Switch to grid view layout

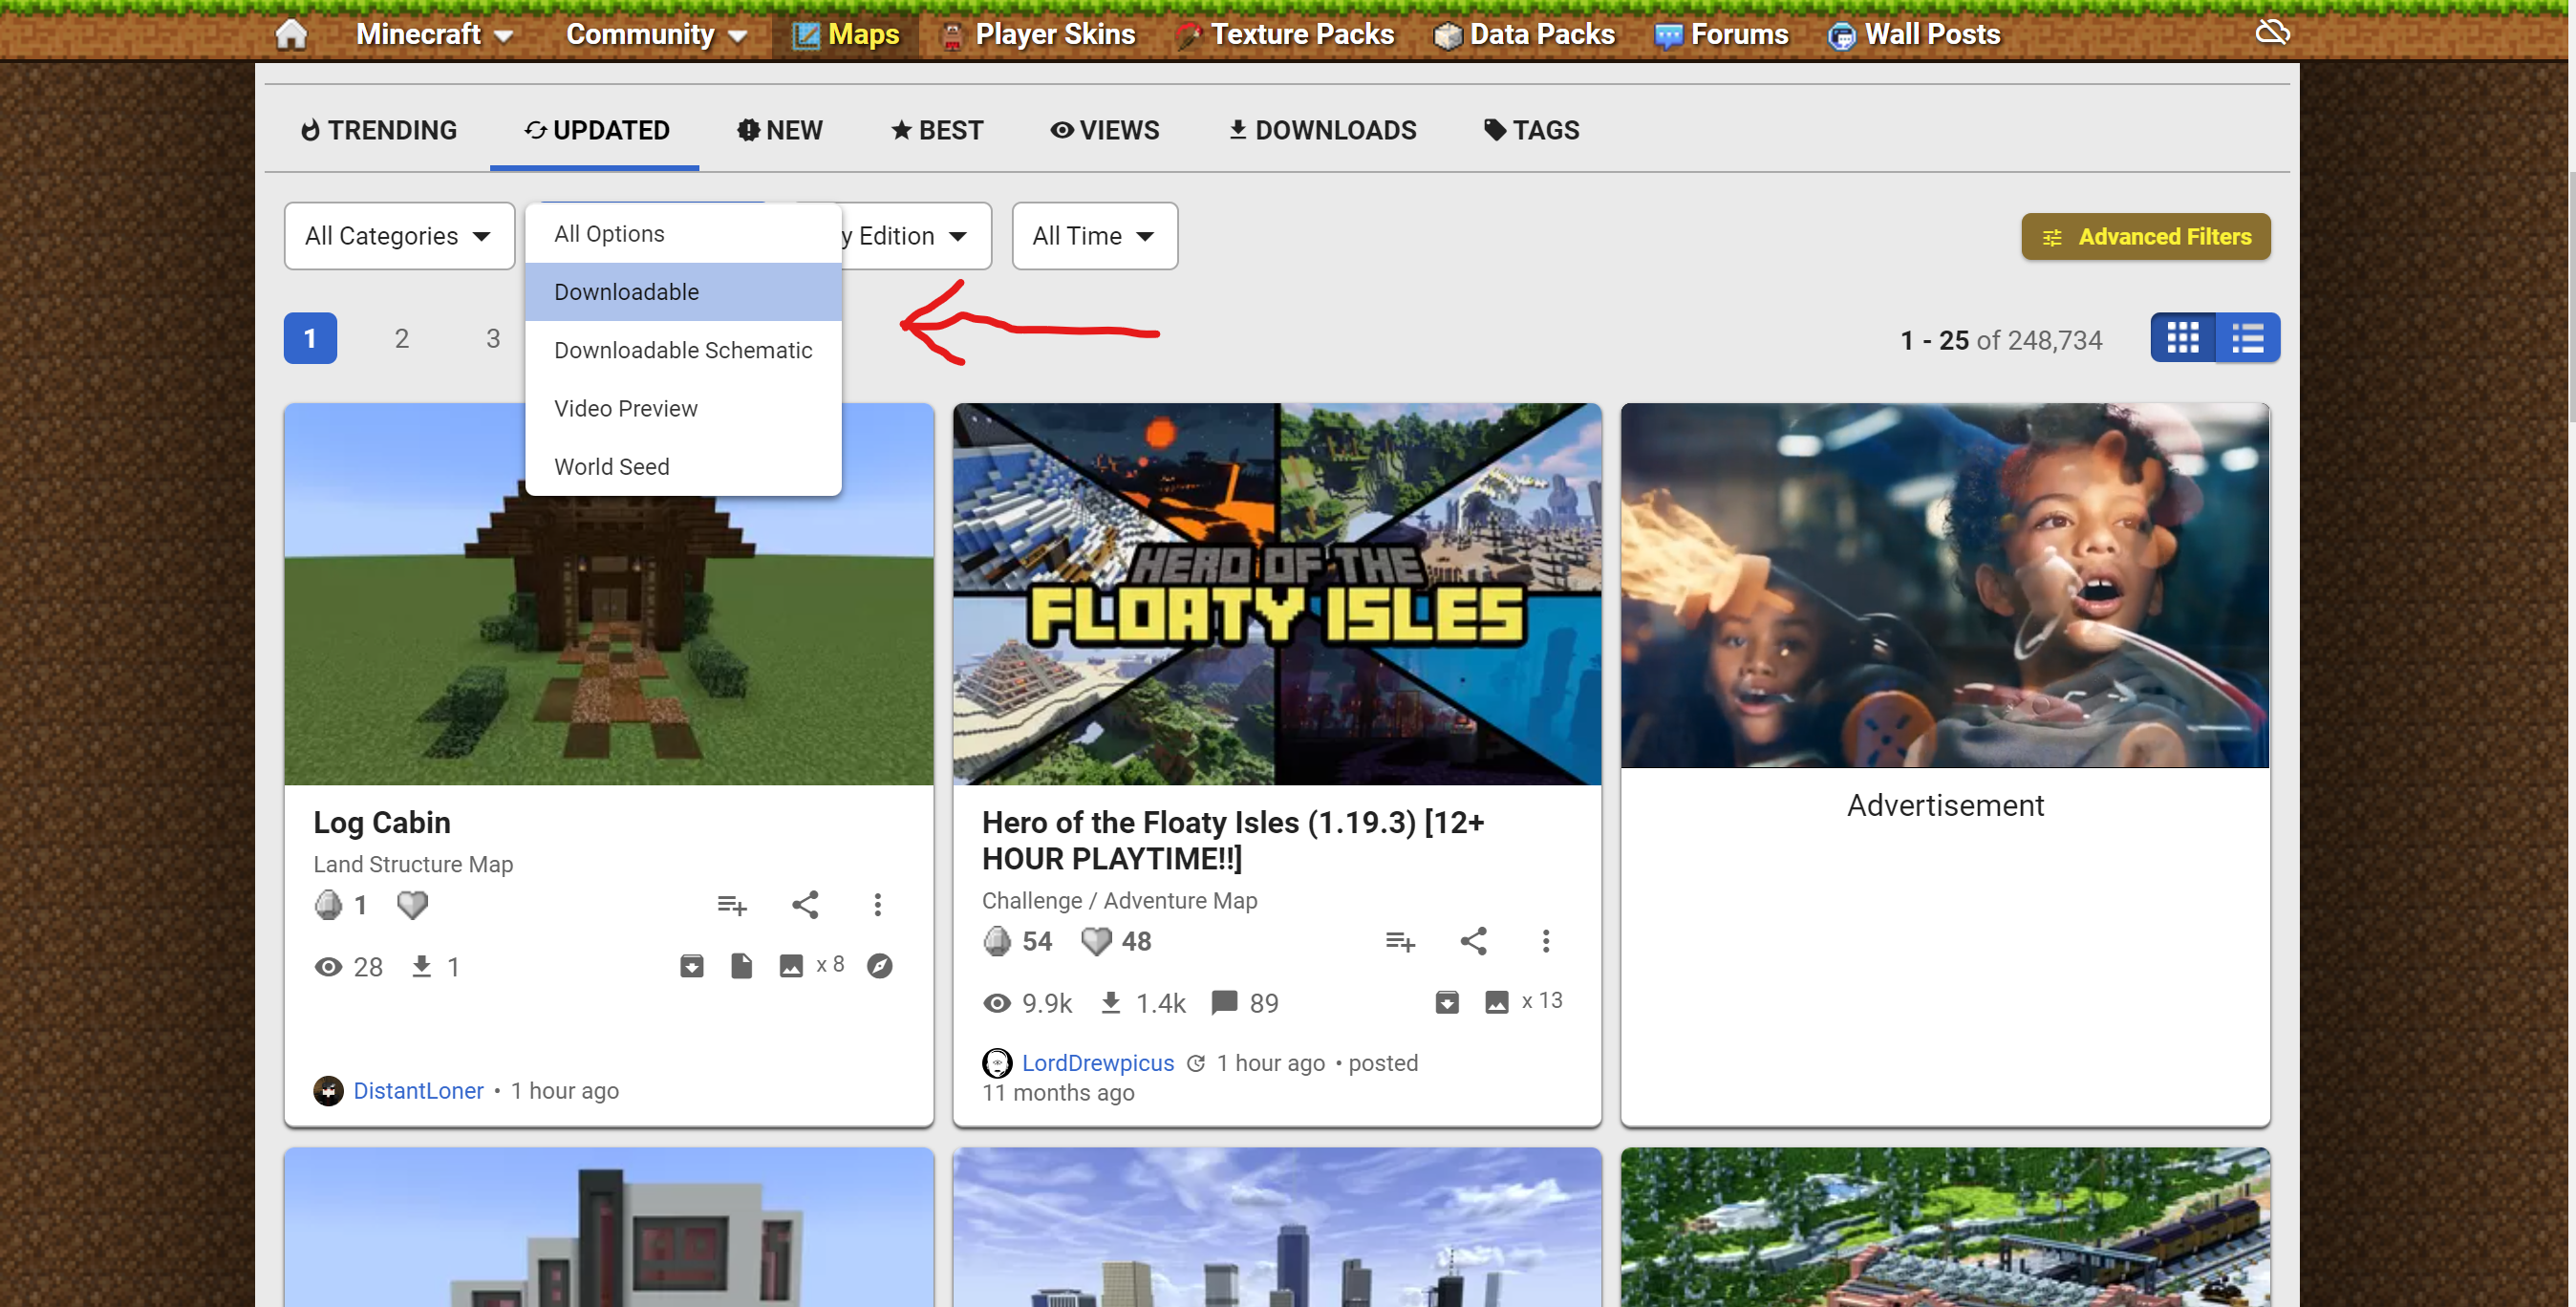[2182, 338]
